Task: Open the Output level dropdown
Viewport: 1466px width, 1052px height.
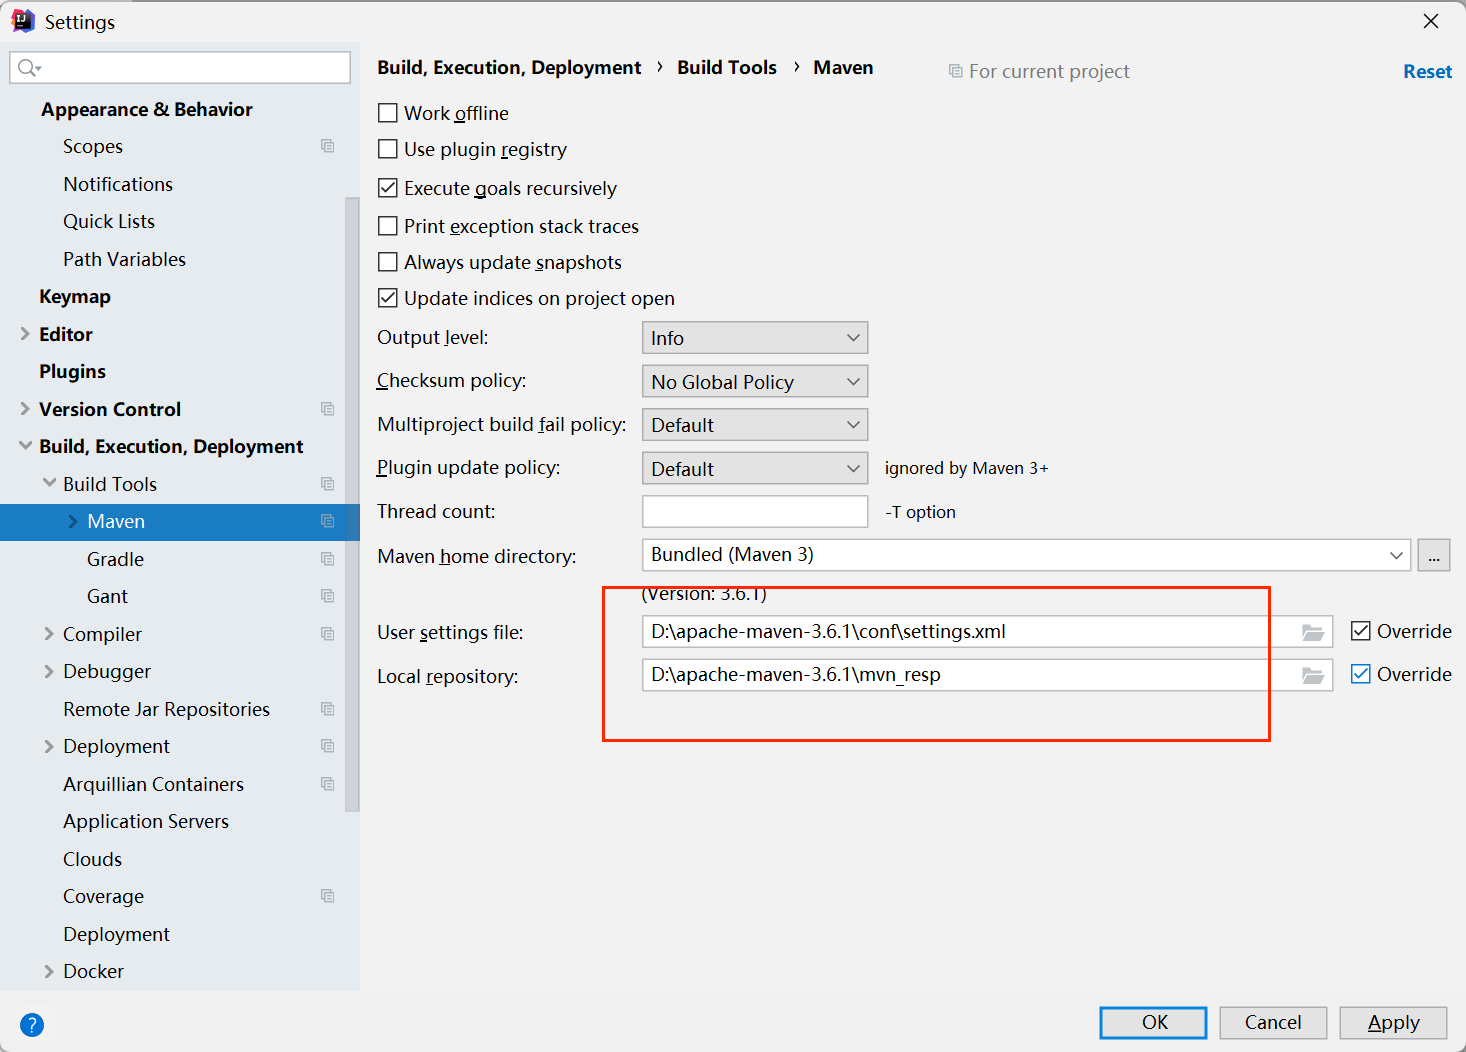Action: tap(755, 338)
